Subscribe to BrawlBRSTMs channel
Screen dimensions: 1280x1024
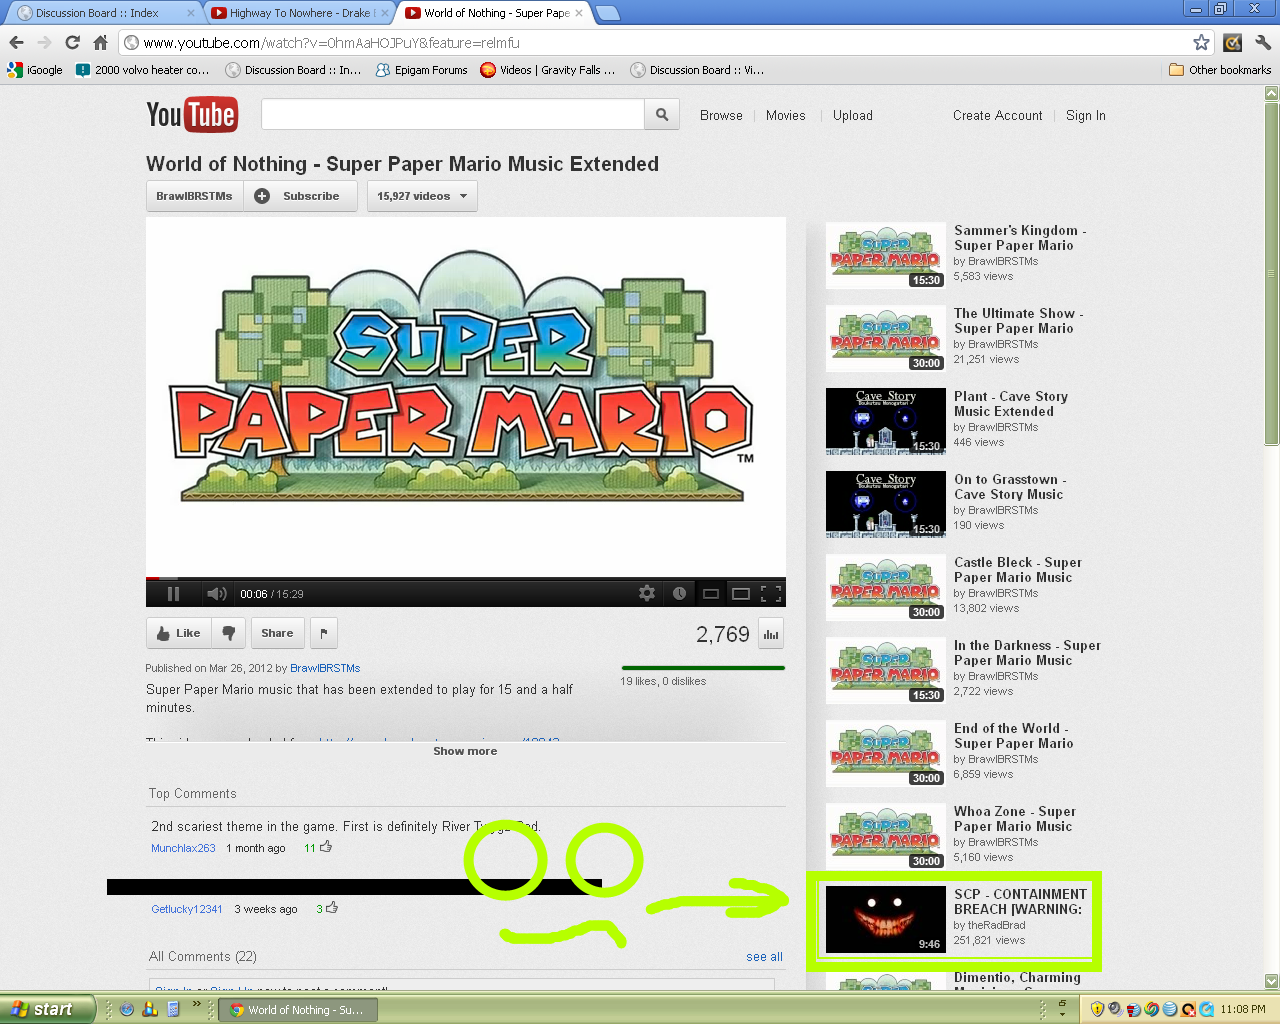300,196
